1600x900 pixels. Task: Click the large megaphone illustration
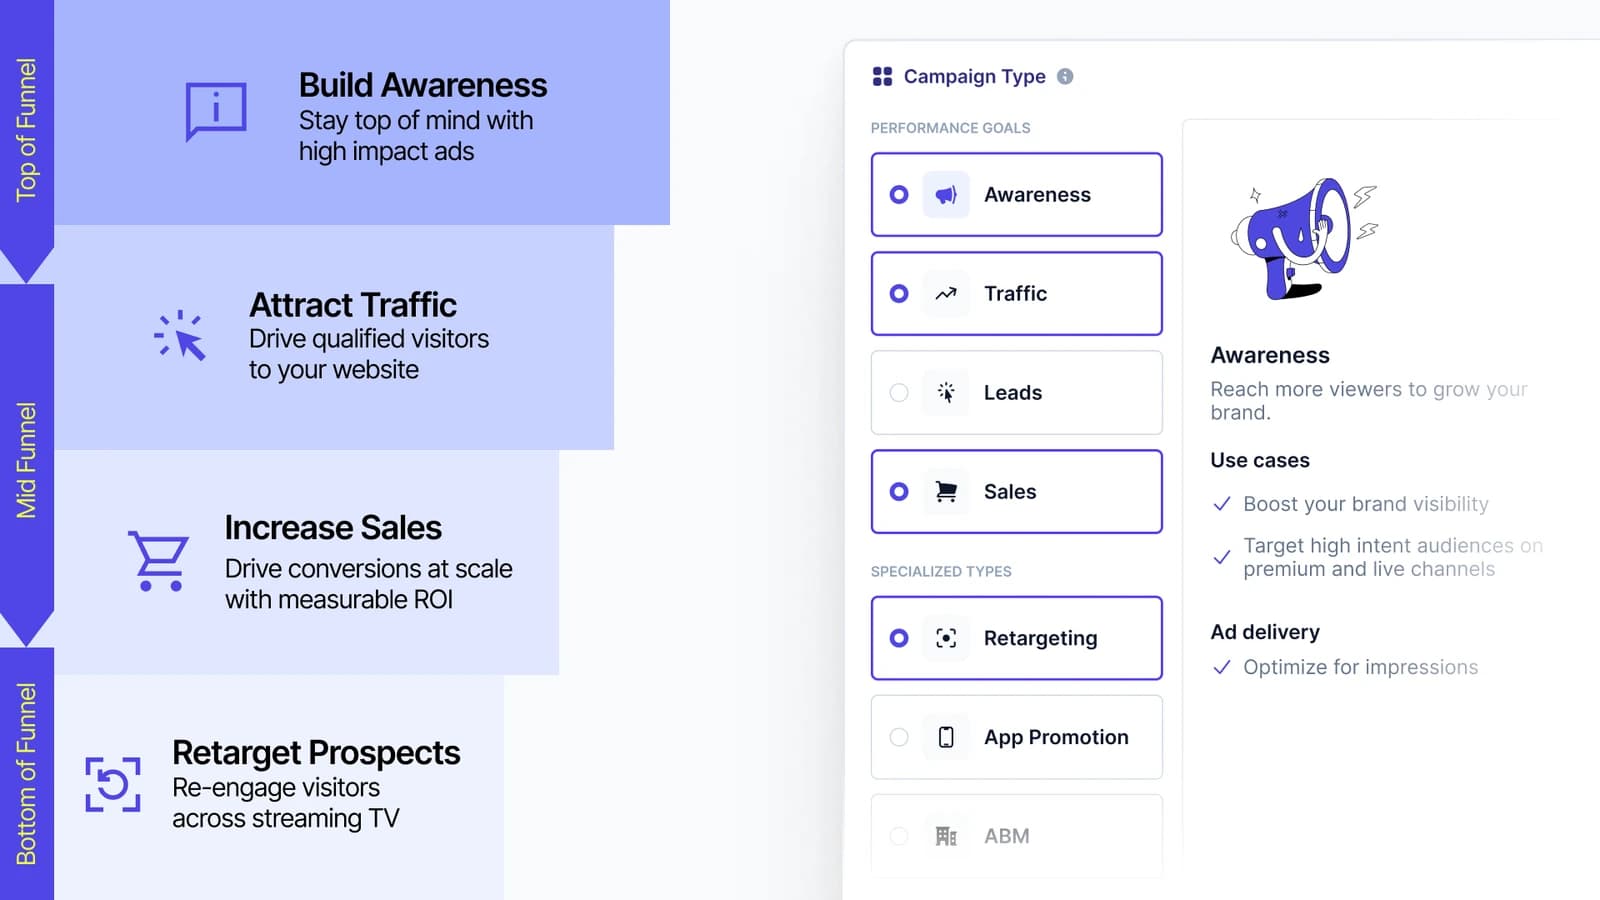1302,239
